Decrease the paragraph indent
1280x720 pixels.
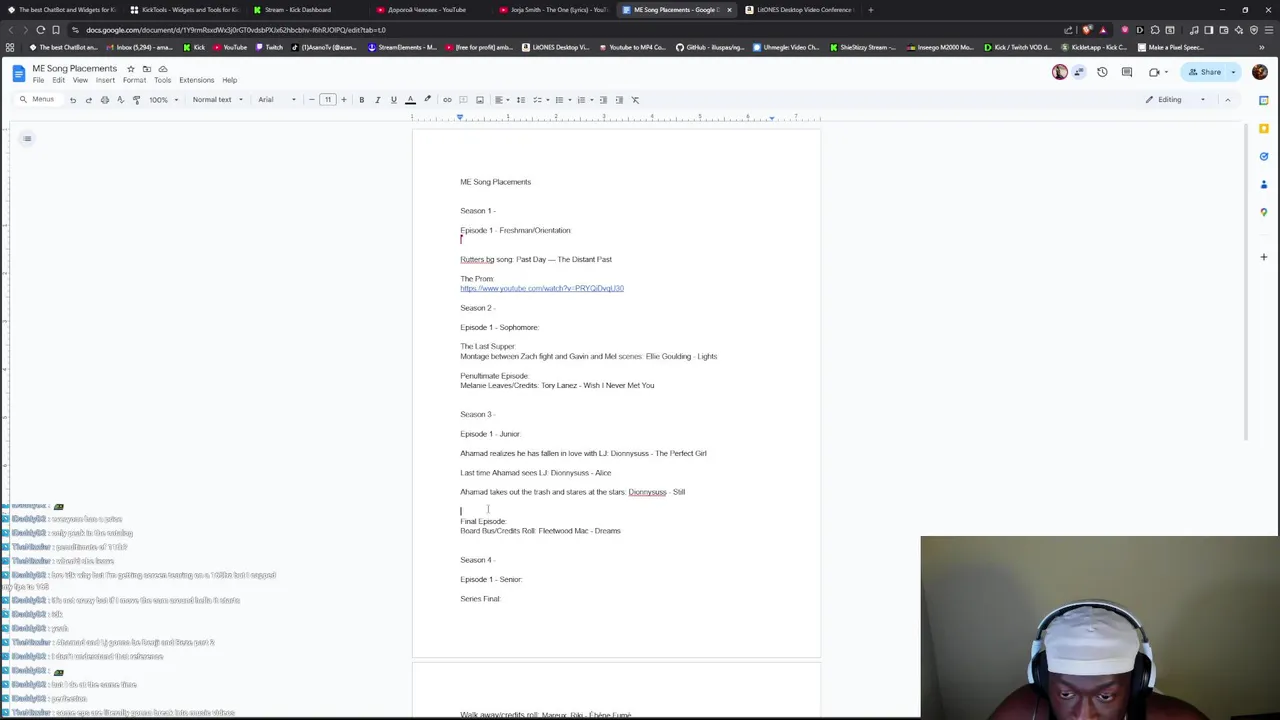[x=602, y=100]
